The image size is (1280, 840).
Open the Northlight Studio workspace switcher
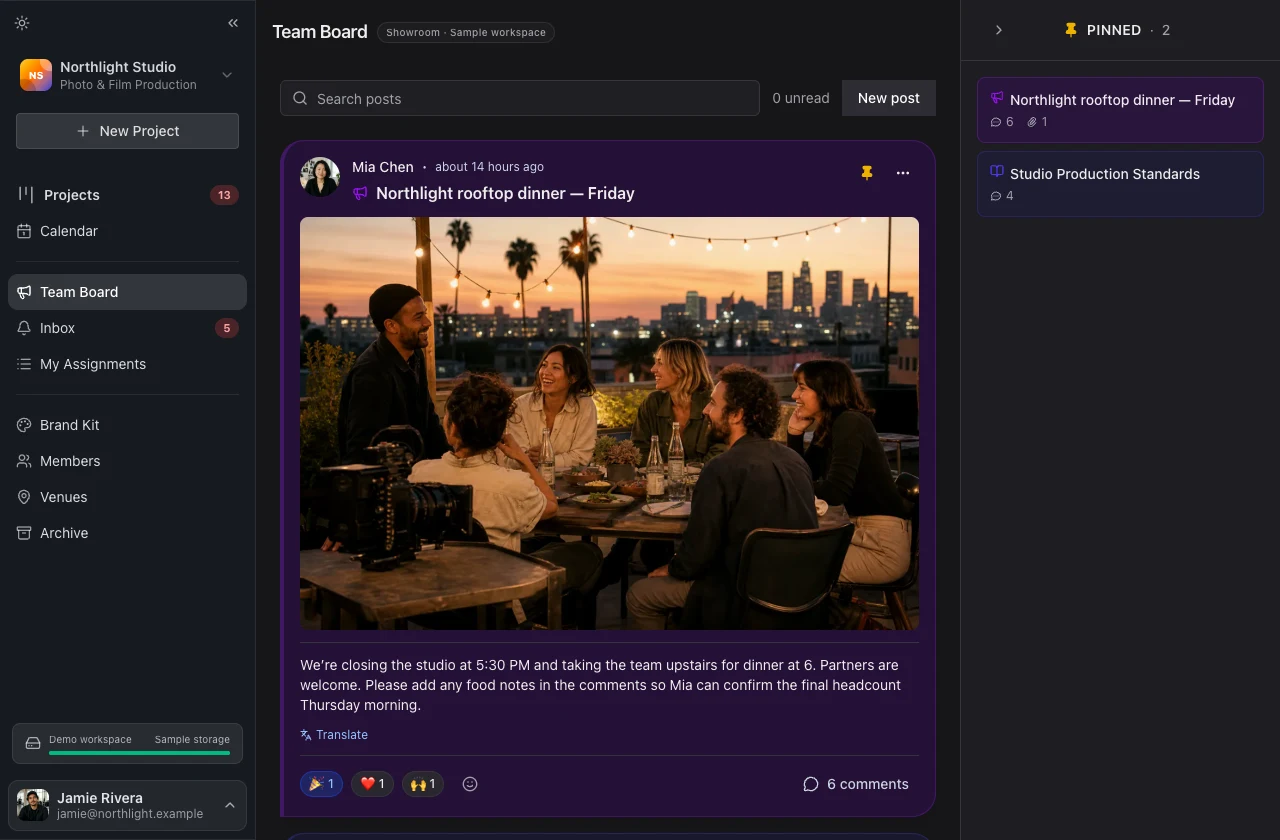[x=127, y=75]
